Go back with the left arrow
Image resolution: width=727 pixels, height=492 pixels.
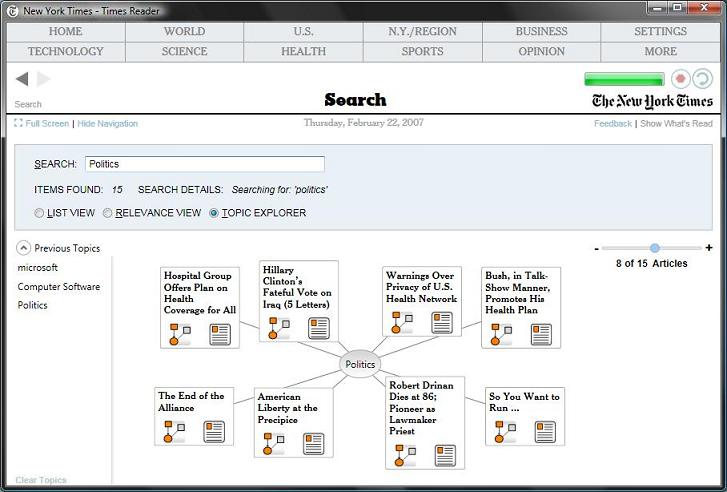[x=22, y=79]
